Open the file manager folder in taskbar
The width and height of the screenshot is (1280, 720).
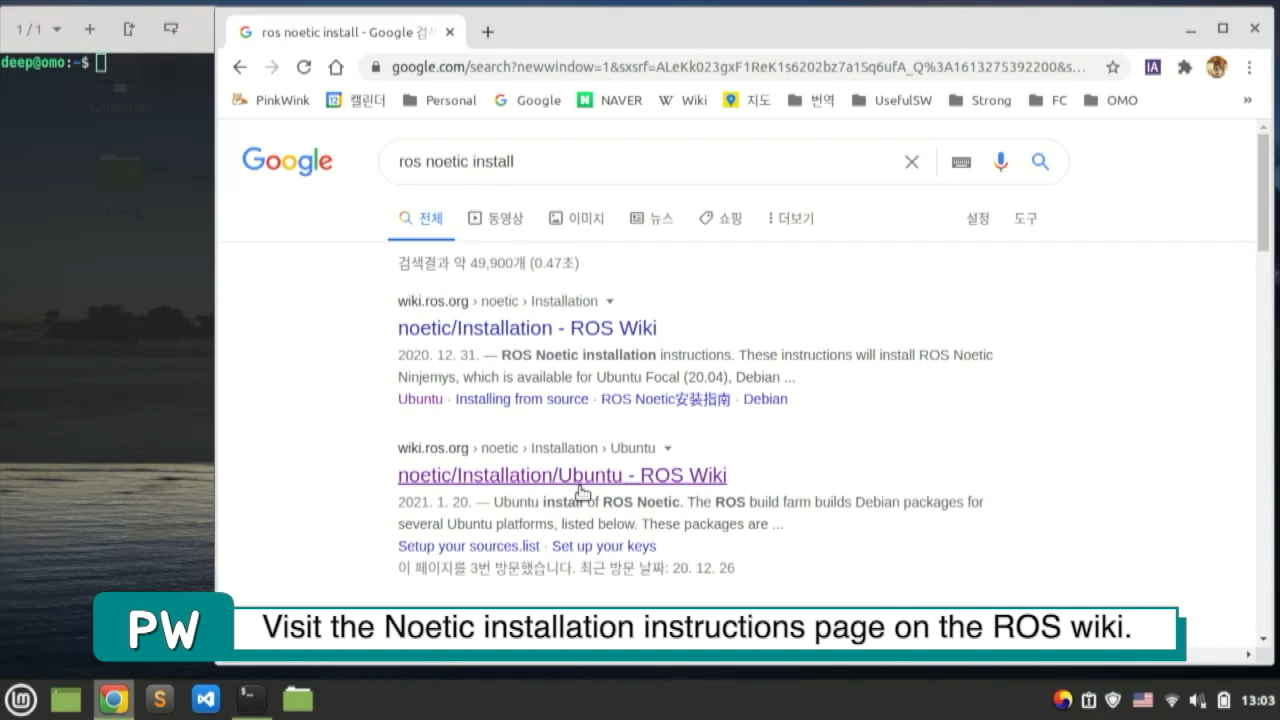click(298, 699)
